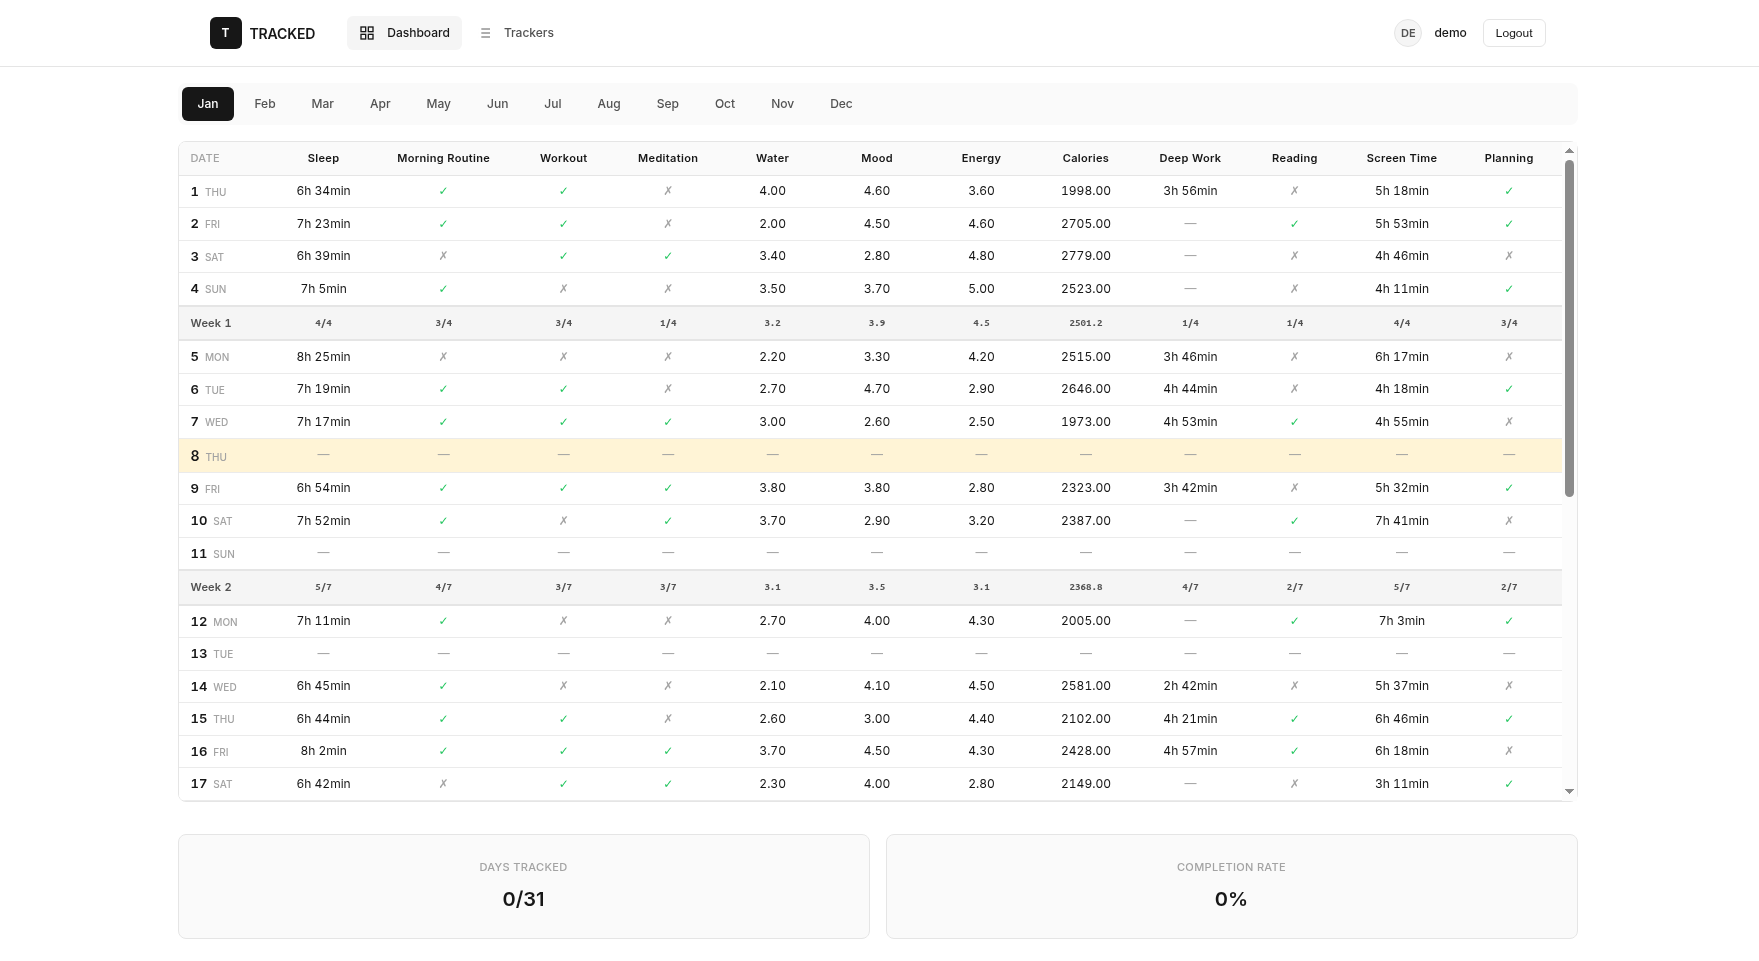This screenshot has height=961, width=1759.
Task: Open the Dashboard grid icon
Action: coord(367,33)
